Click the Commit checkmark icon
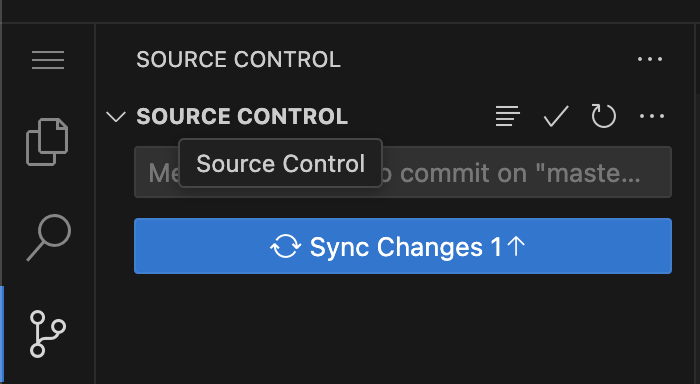700x384 pixels. (x=556, y=116)
